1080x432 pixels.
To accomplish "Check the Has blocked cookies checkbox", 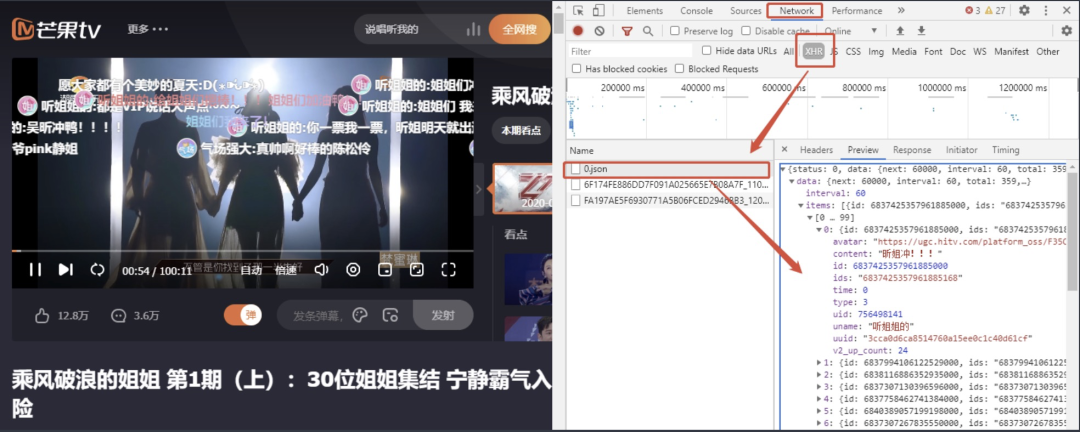I will coord(577,69).
